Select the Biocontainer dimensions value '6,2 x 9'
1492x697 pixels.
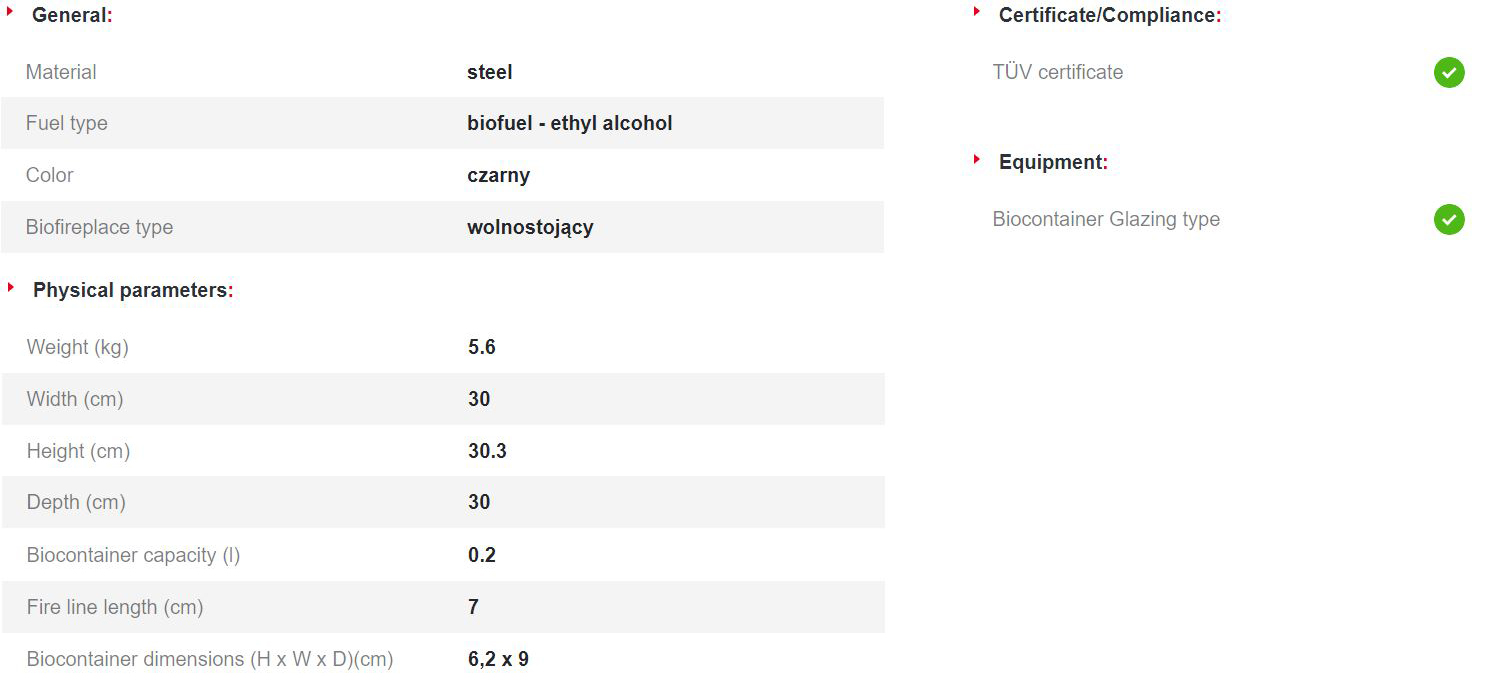(x=498, y=659)
